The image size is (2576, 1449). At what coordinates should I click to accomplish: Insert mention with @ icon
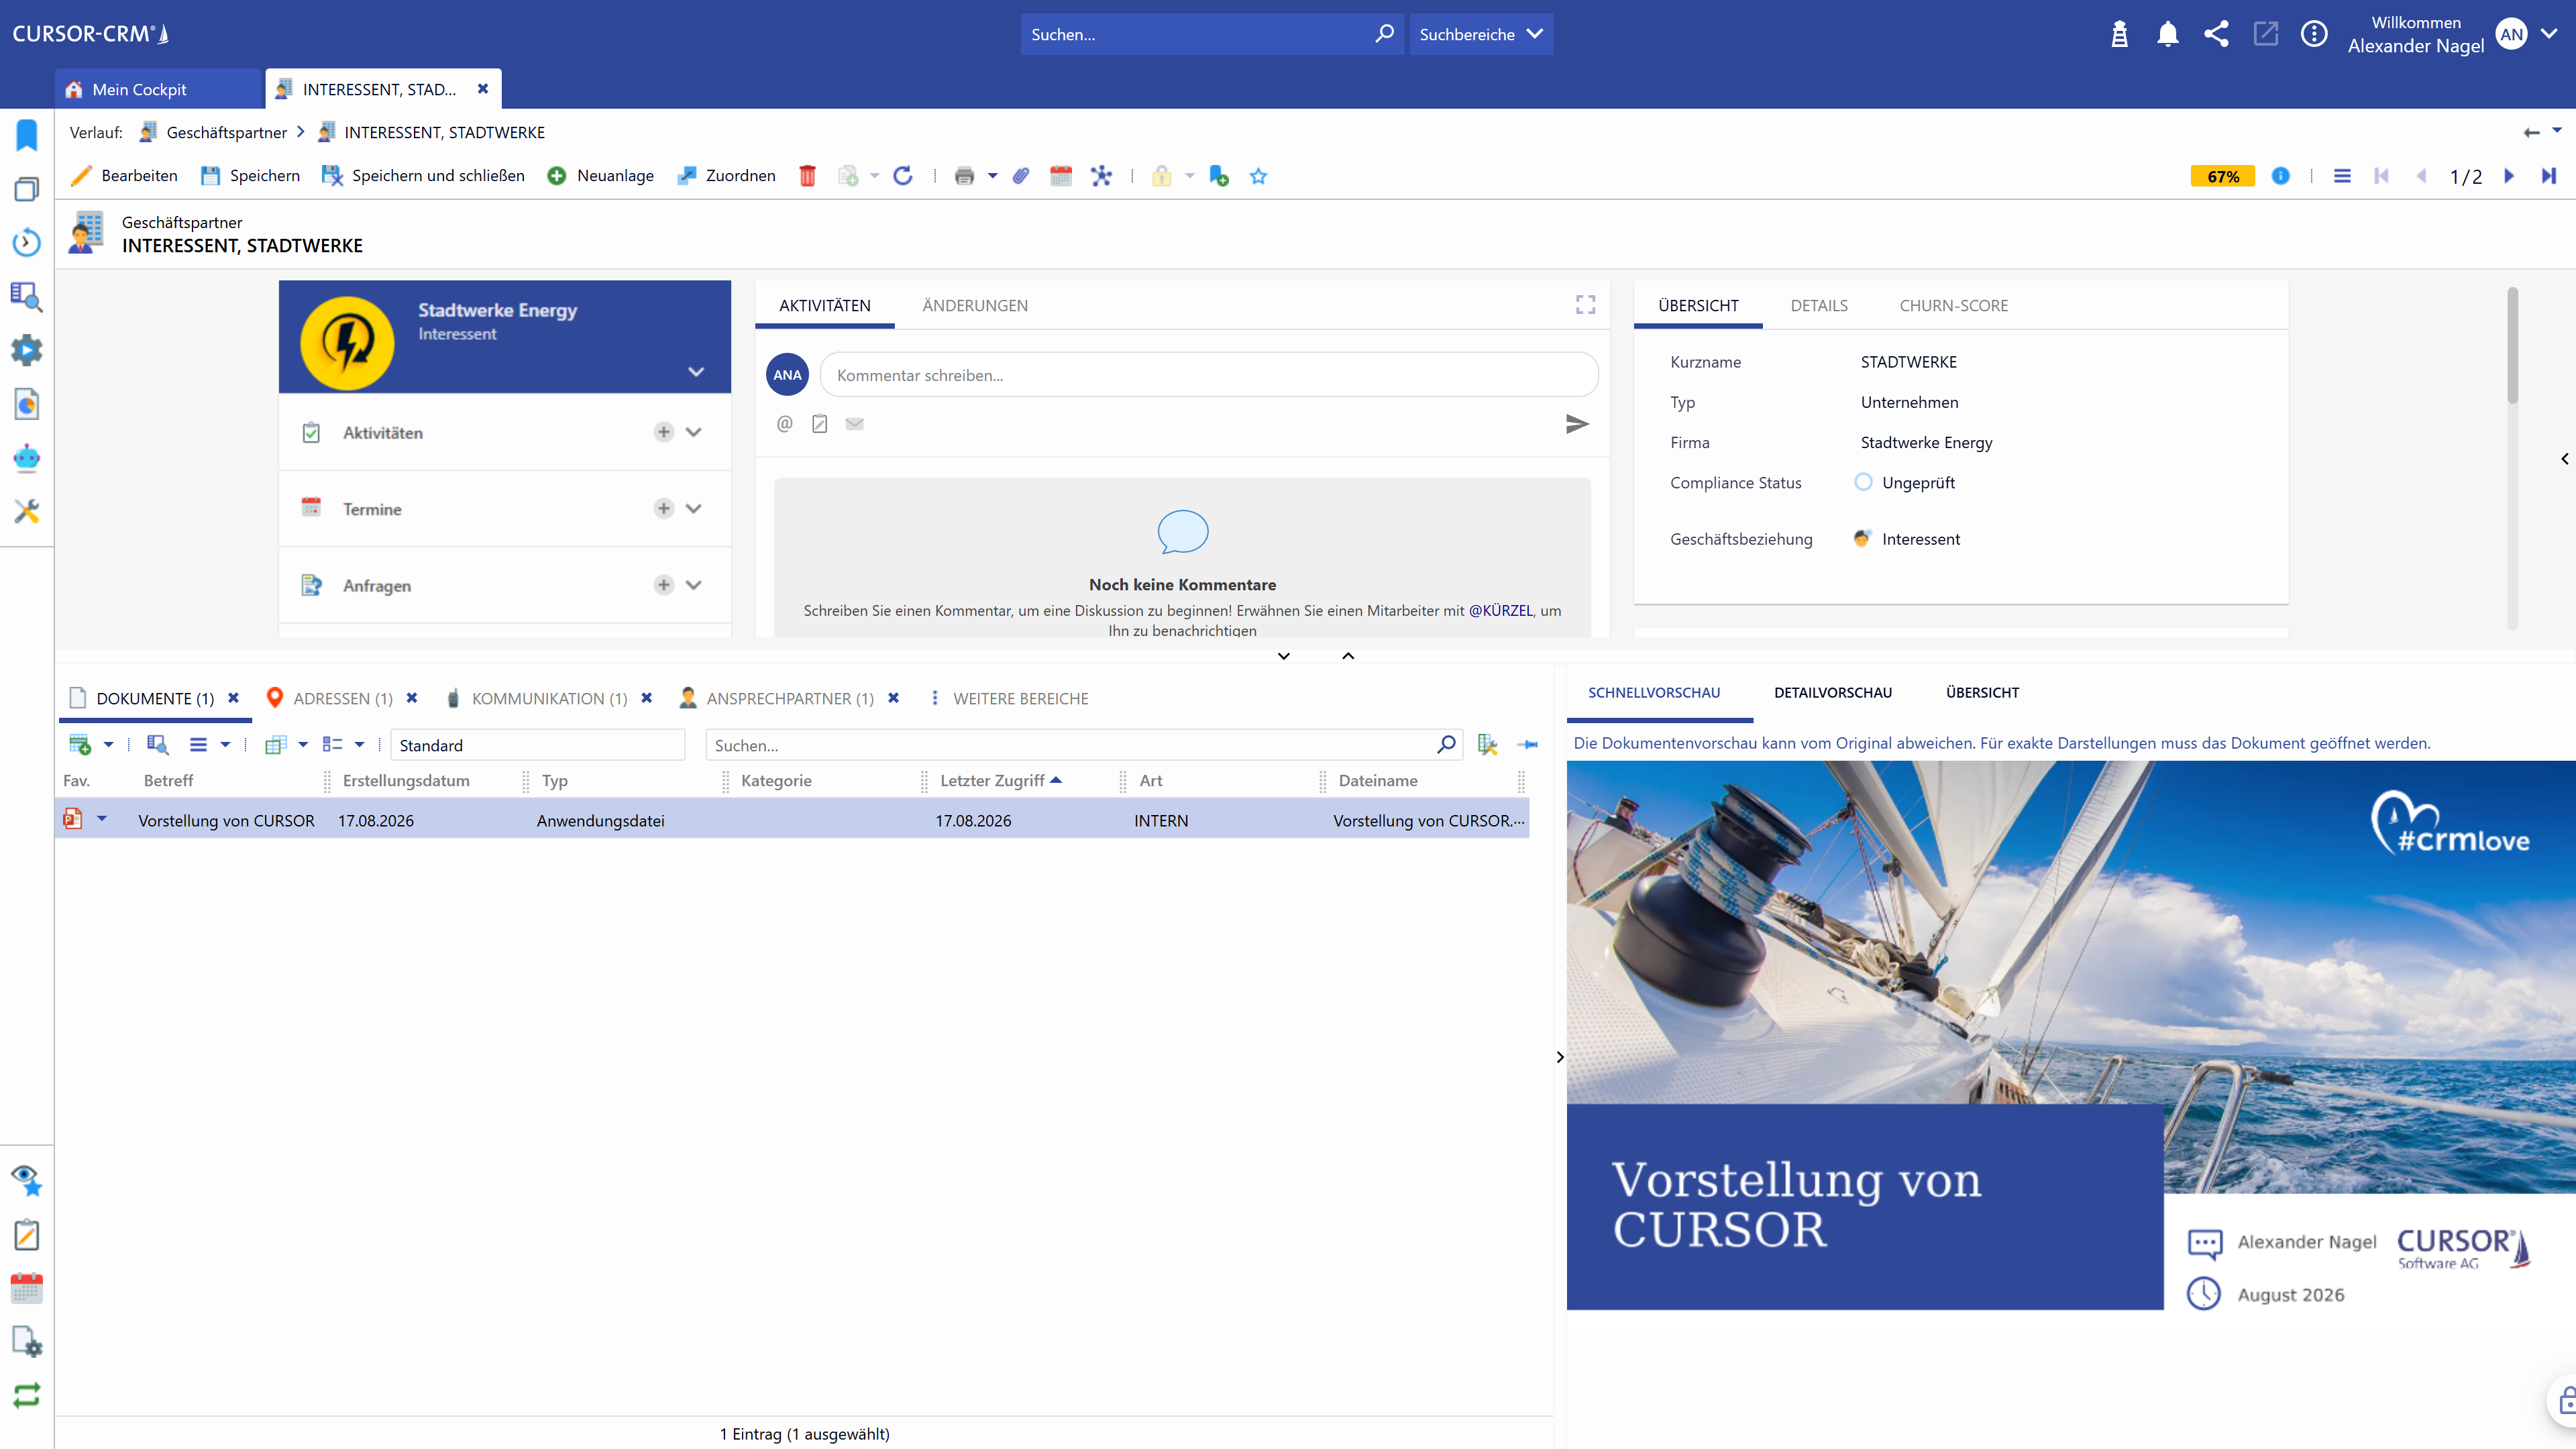pyautogui.click(x=785, y=424)
